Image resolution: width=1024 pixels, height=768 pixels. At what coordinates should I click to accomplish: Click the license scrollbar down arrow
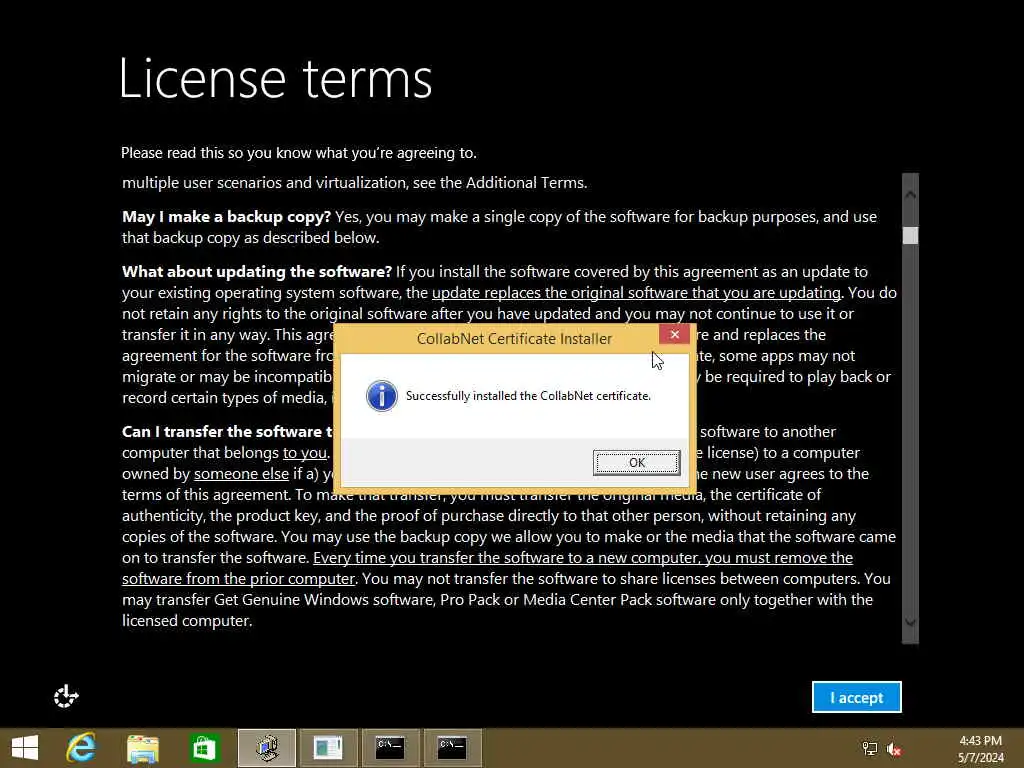click(x=910, y=622)
